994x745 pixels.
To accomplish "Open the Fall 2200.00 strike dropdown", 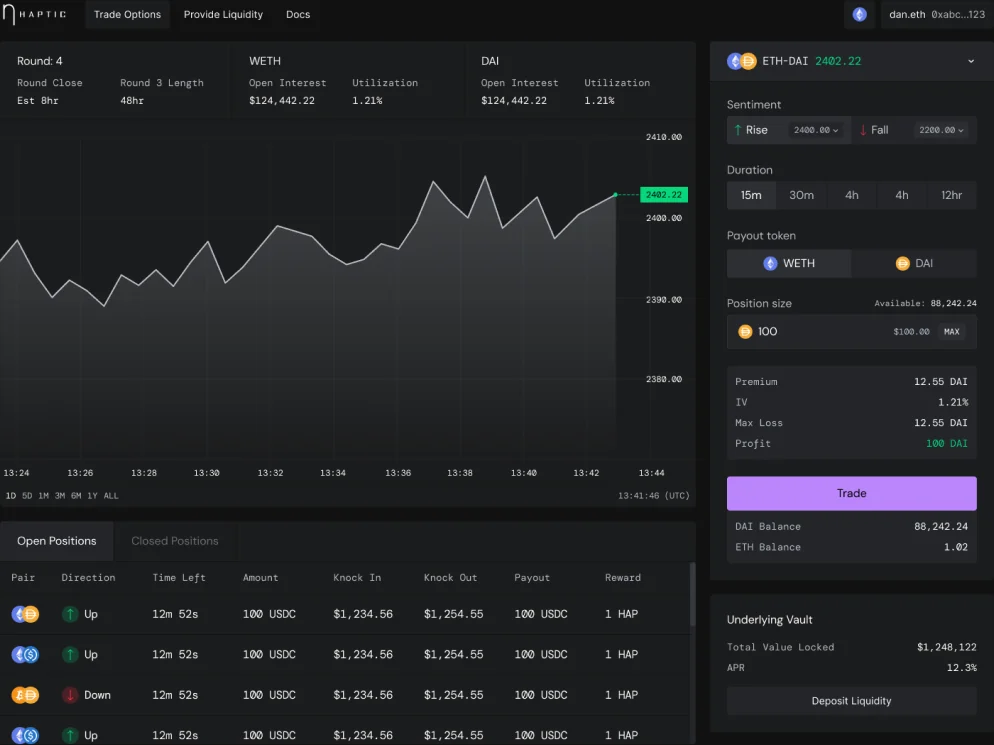I will click(941, 130).
